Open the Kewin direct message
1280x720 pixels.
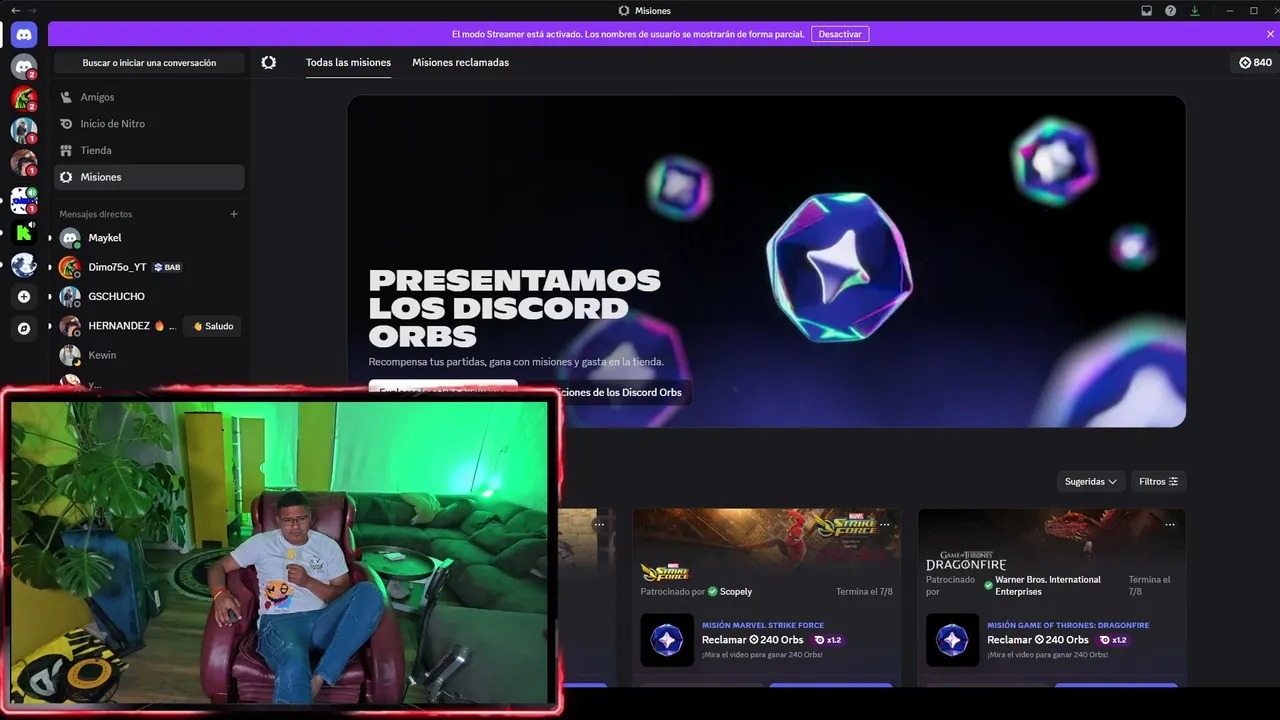click(149, 355)
